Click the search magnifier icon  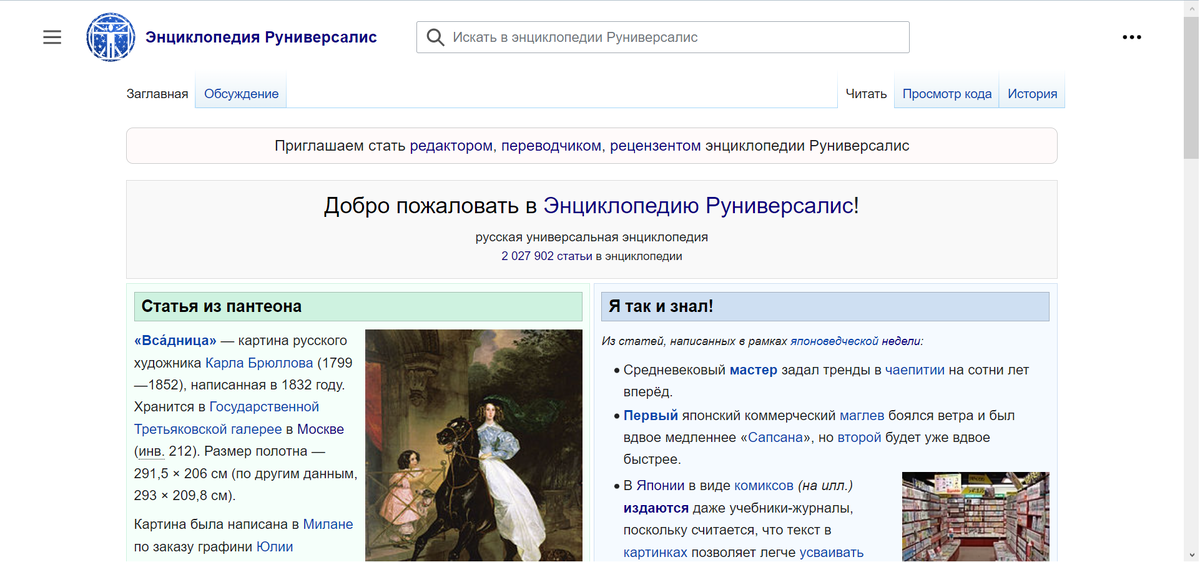click(435, 37)
